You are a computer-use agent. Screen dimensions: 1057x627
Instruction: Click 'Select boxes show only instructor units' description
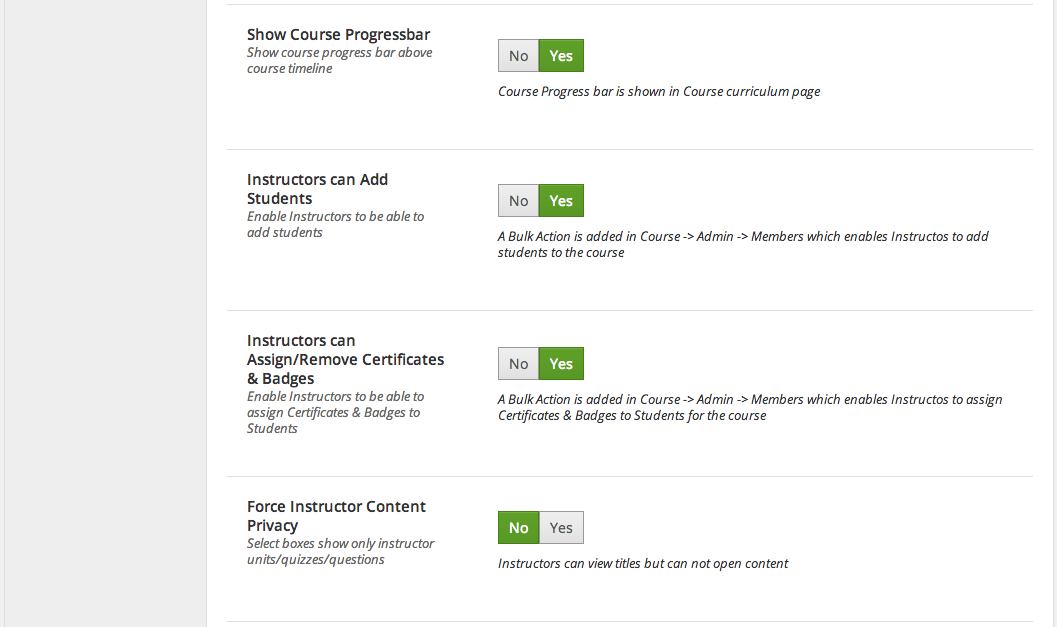pos(340,551)
